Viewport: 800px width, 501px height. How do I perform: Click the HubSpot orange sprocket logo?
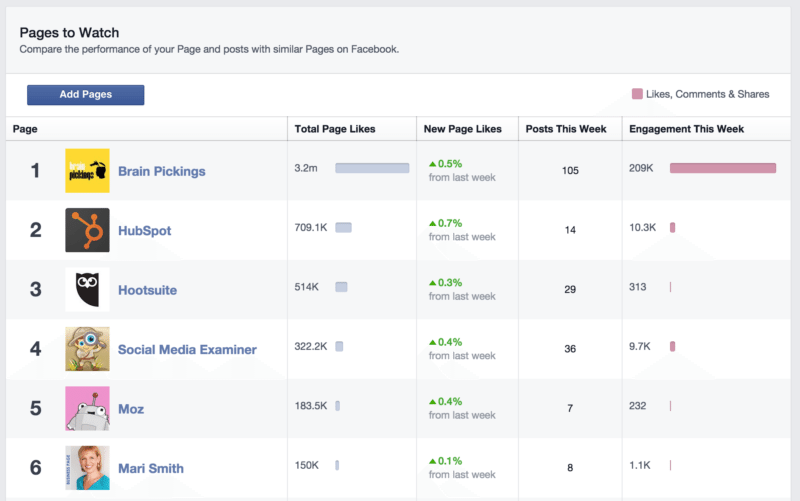click(x=87, y=230)
